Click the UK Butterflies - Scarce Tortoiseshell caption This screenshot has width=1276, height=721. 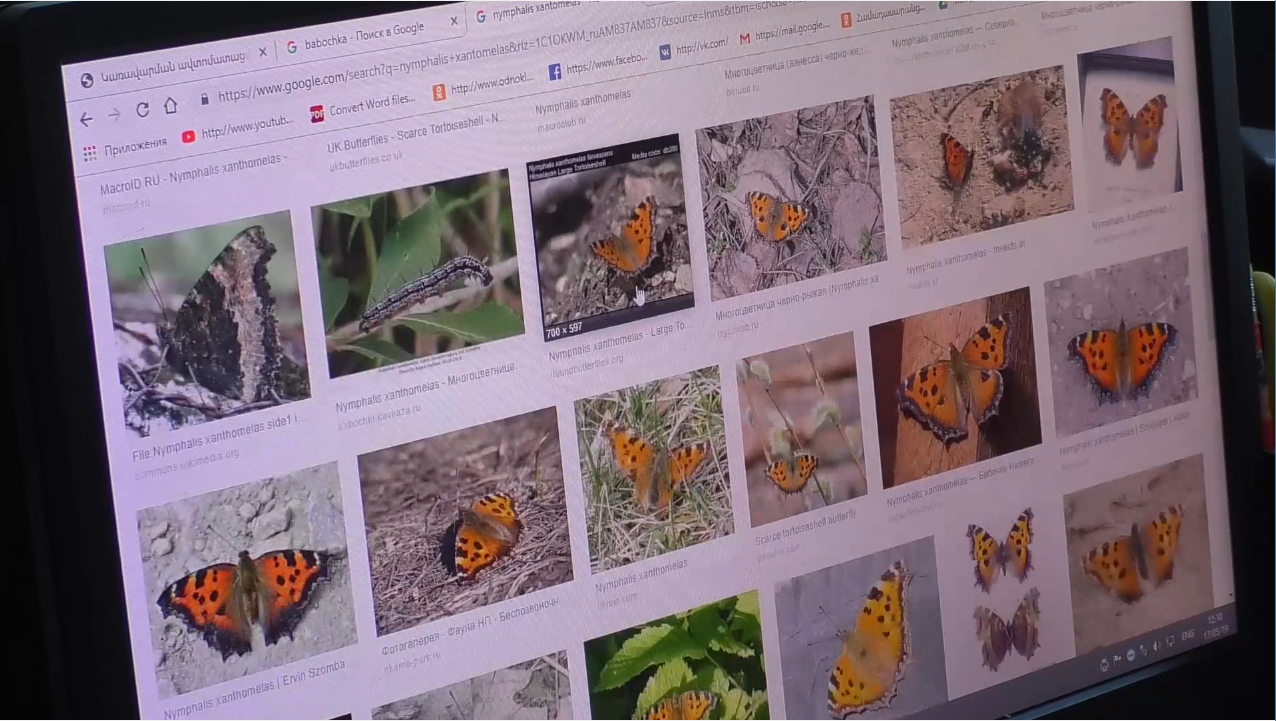click(415, 133)
